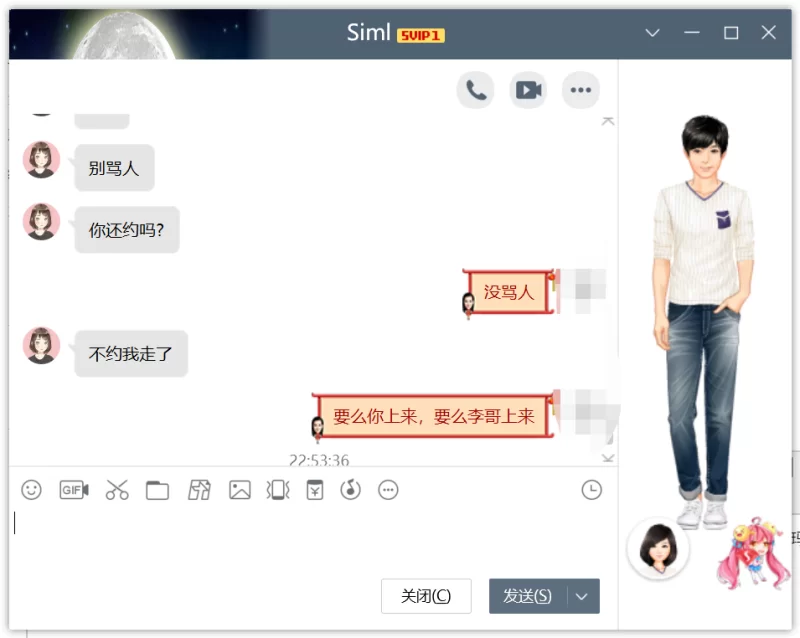Click the GIF recording icon
This screenshot has width=800, height=638.
tap(74, 490)
